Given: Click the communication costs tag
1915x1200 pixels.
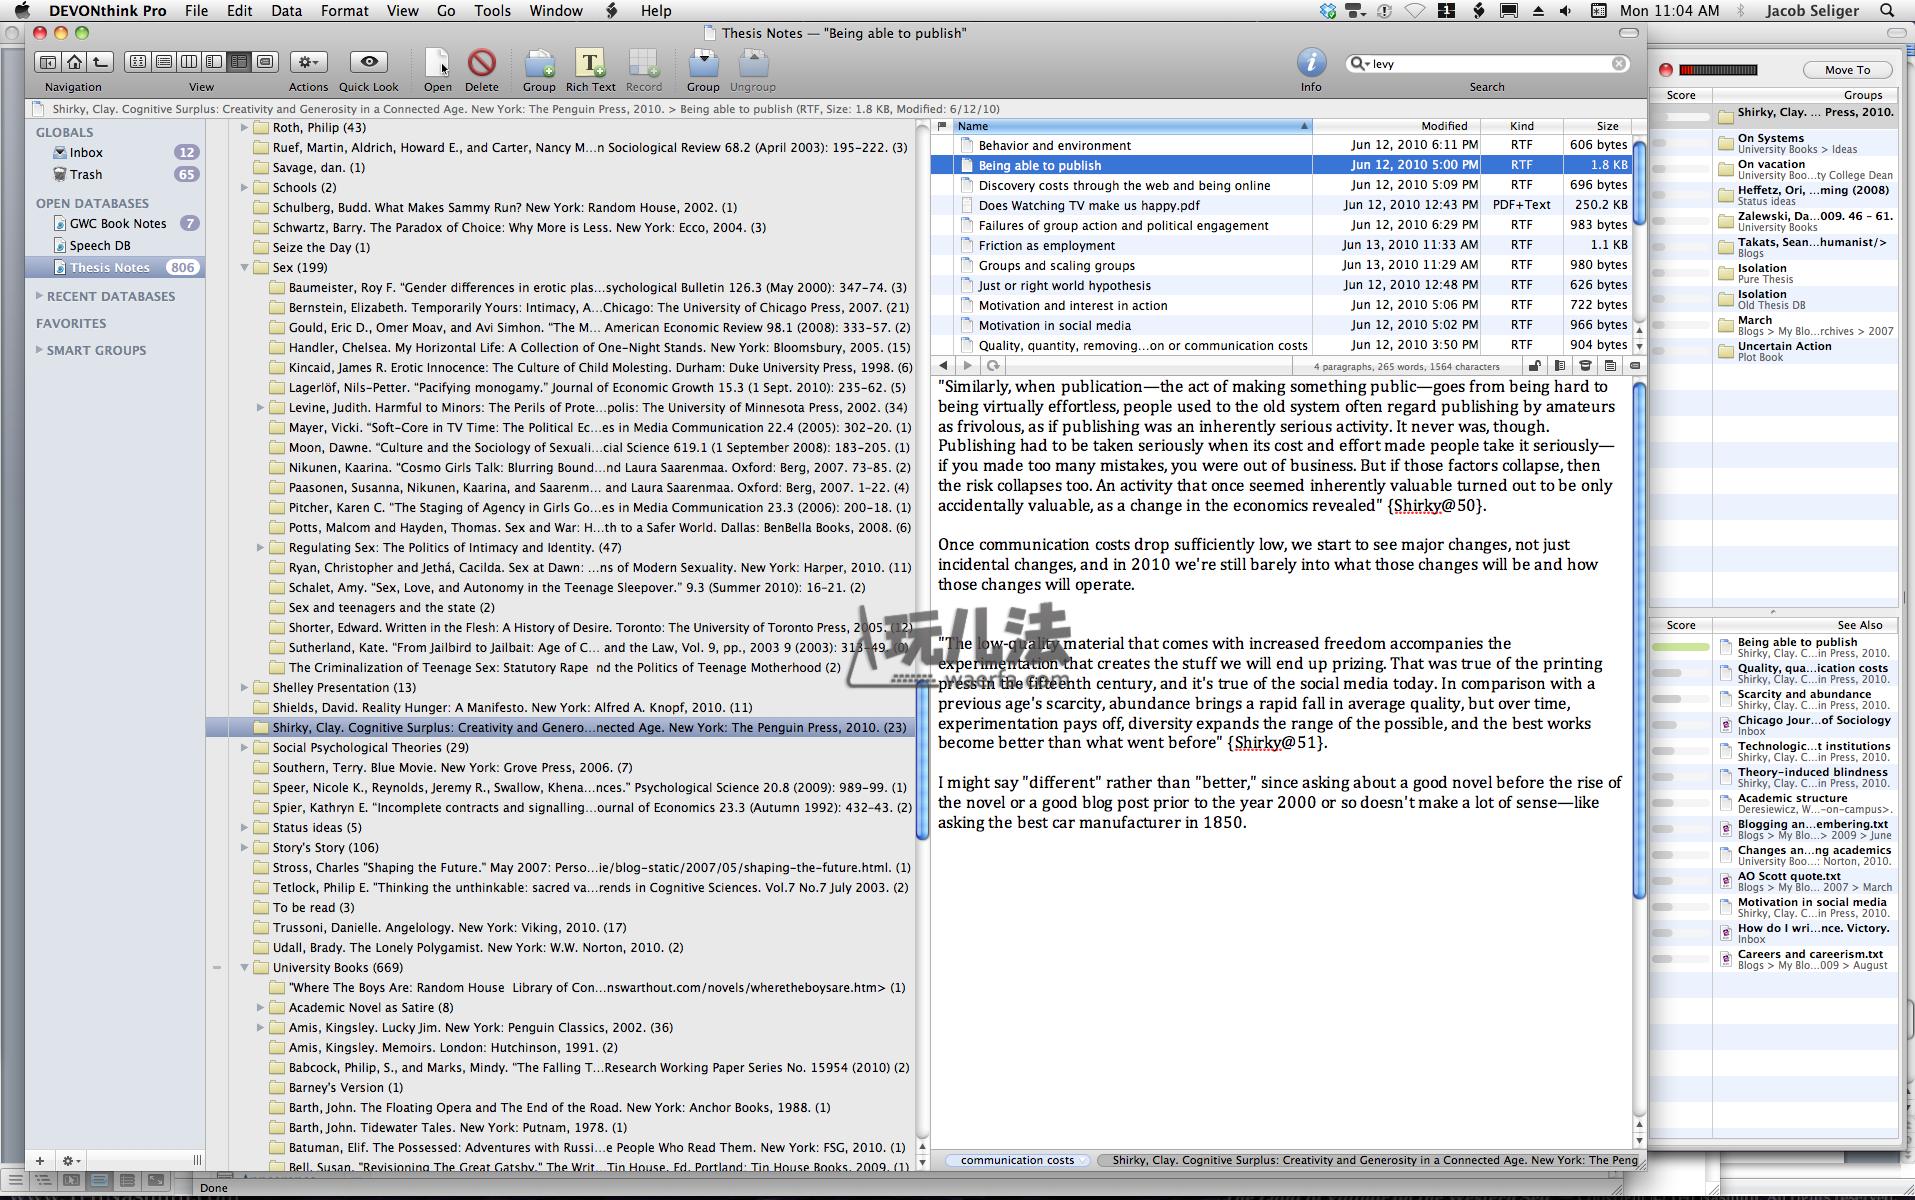Looking at the screenshot, I should 1017,1160.
